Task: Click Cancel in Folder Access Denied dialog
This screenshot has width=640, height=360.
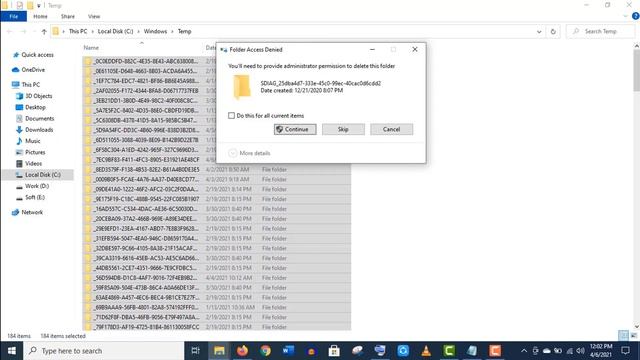Action: pyautogui.click(x=391, y=129)
